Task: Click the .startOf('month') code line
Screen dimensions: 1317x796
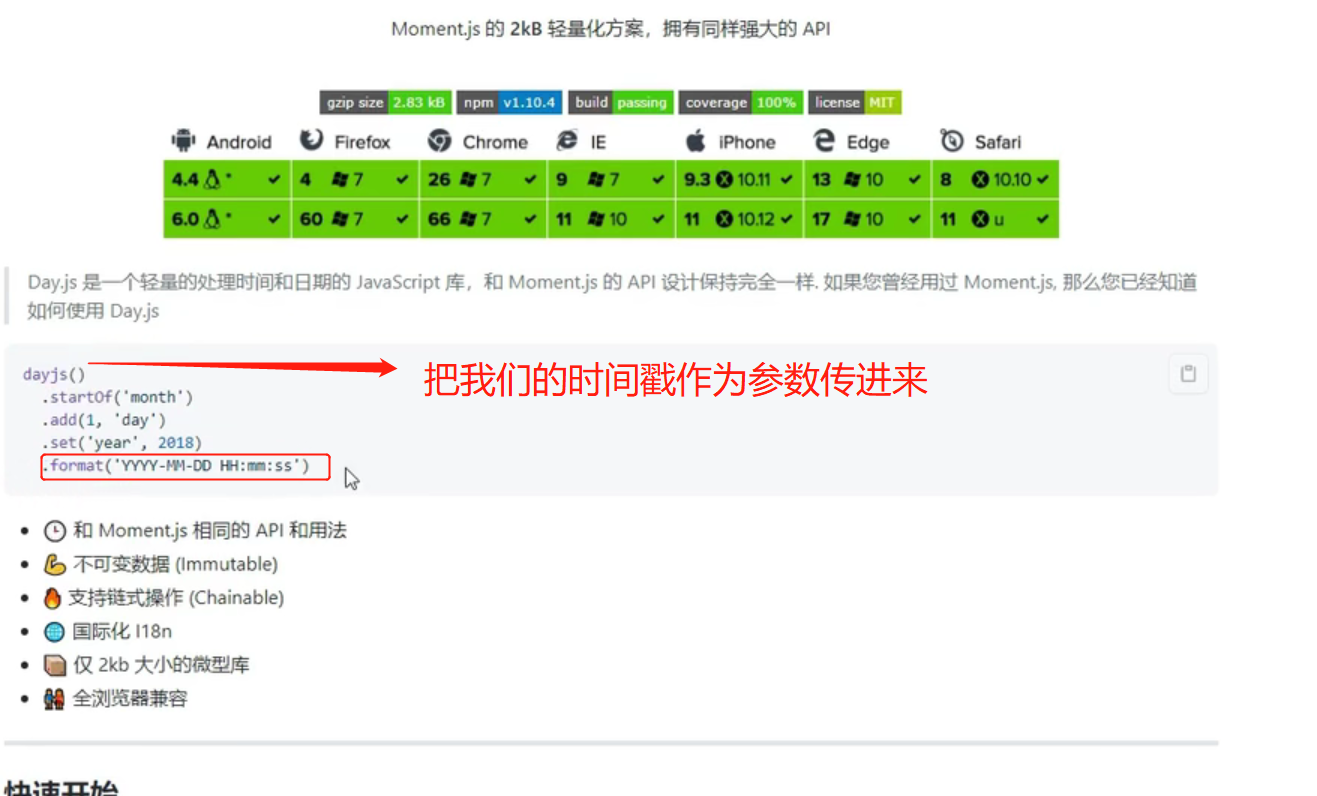Action: [x=116, y=397]
